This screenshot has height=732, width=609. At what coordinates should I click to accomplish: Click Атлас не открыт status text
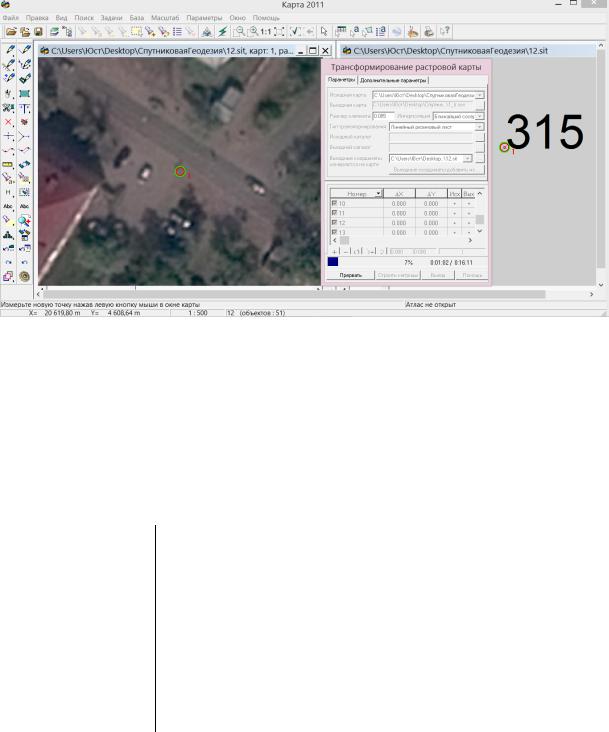pos(430,304)
